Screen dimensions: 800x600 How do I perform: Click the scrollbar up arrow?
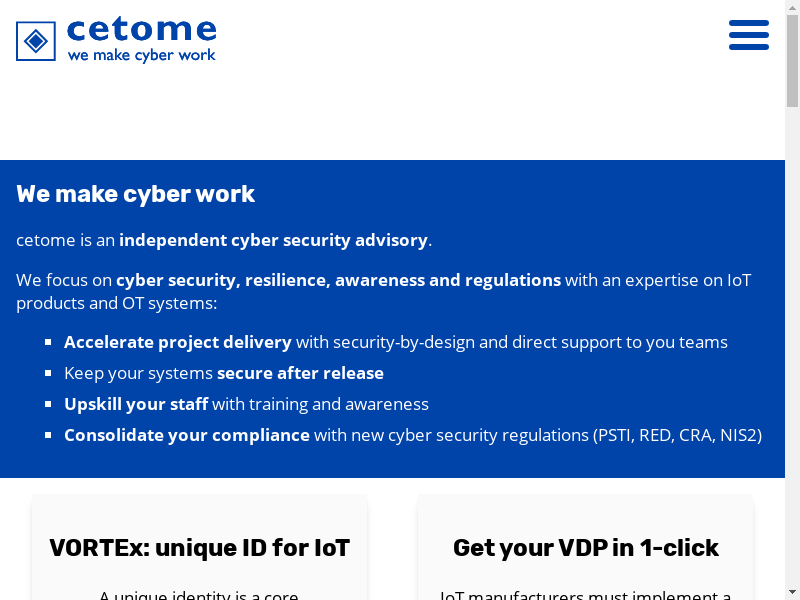(x=792, y=8)
